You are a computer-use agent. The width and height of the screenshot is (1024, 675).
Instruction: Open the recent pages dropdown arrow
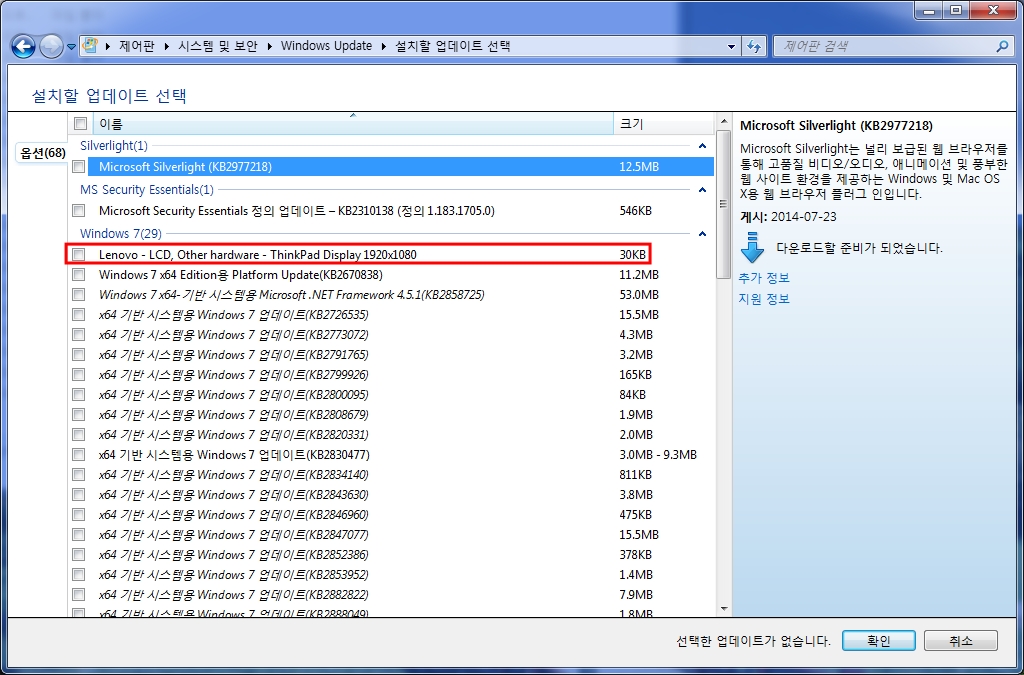click(71, 47)
